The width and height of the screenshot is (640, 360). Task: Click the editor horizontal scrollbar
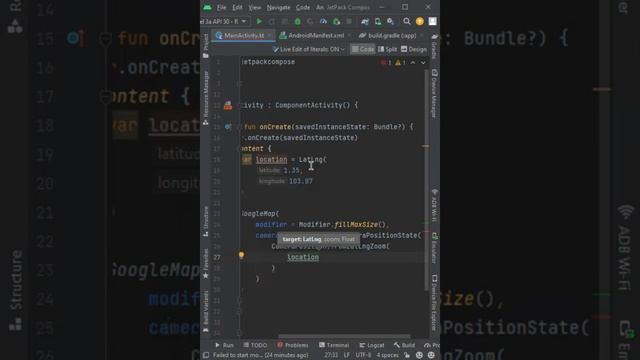(x=344, y=336)
